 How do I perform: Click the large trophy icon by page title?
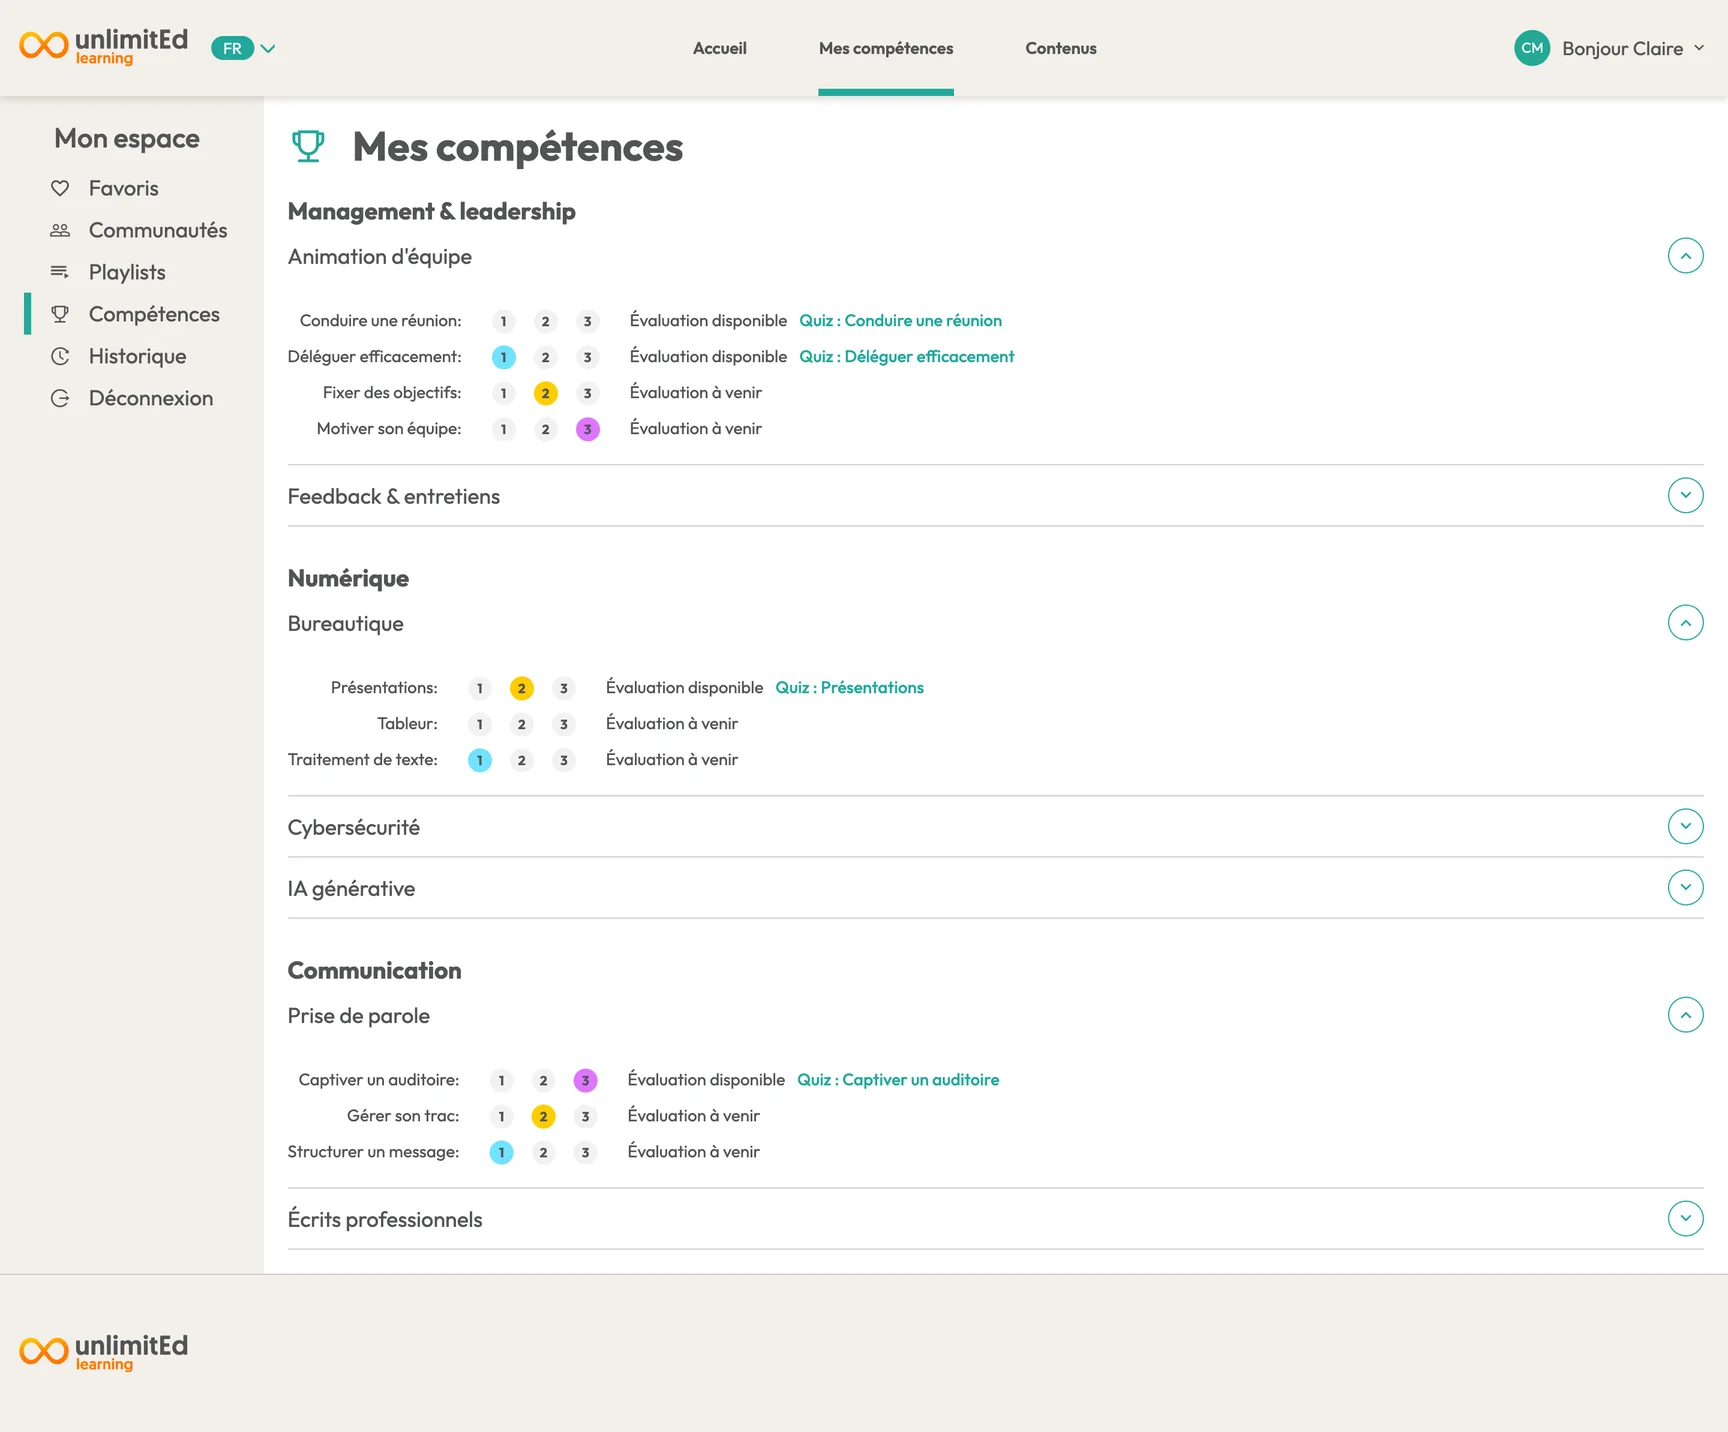coord(308,146)
